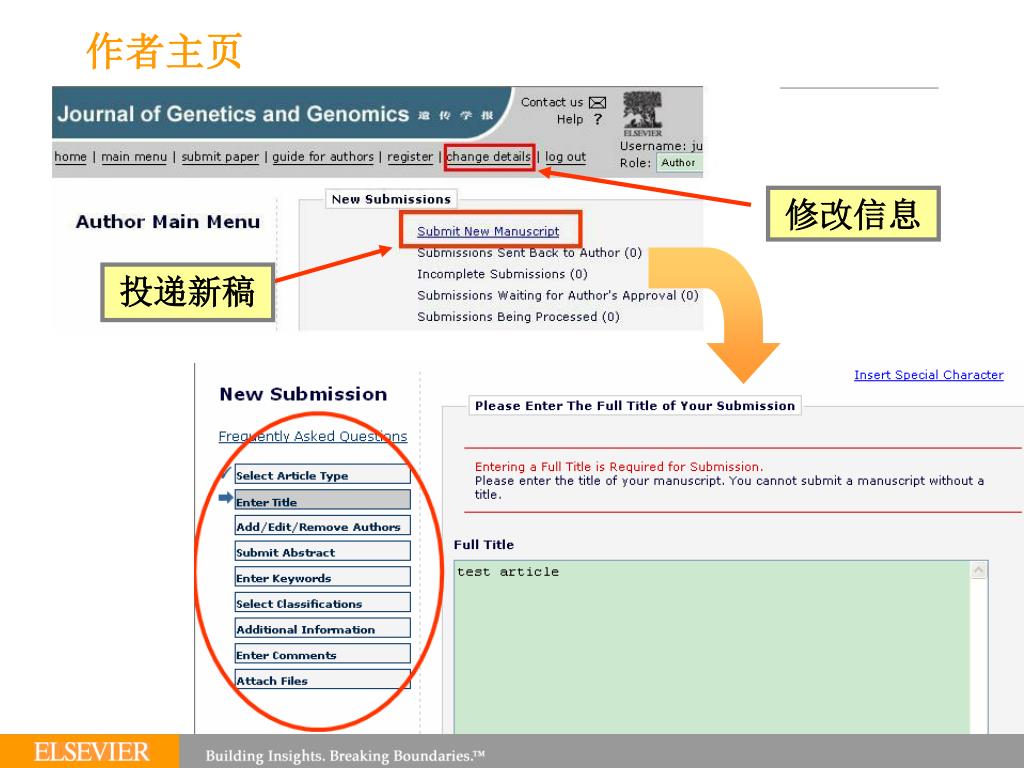The image size is (1024, 768).
Task: Open Insert Special Character link
Action: pos(929,375)
